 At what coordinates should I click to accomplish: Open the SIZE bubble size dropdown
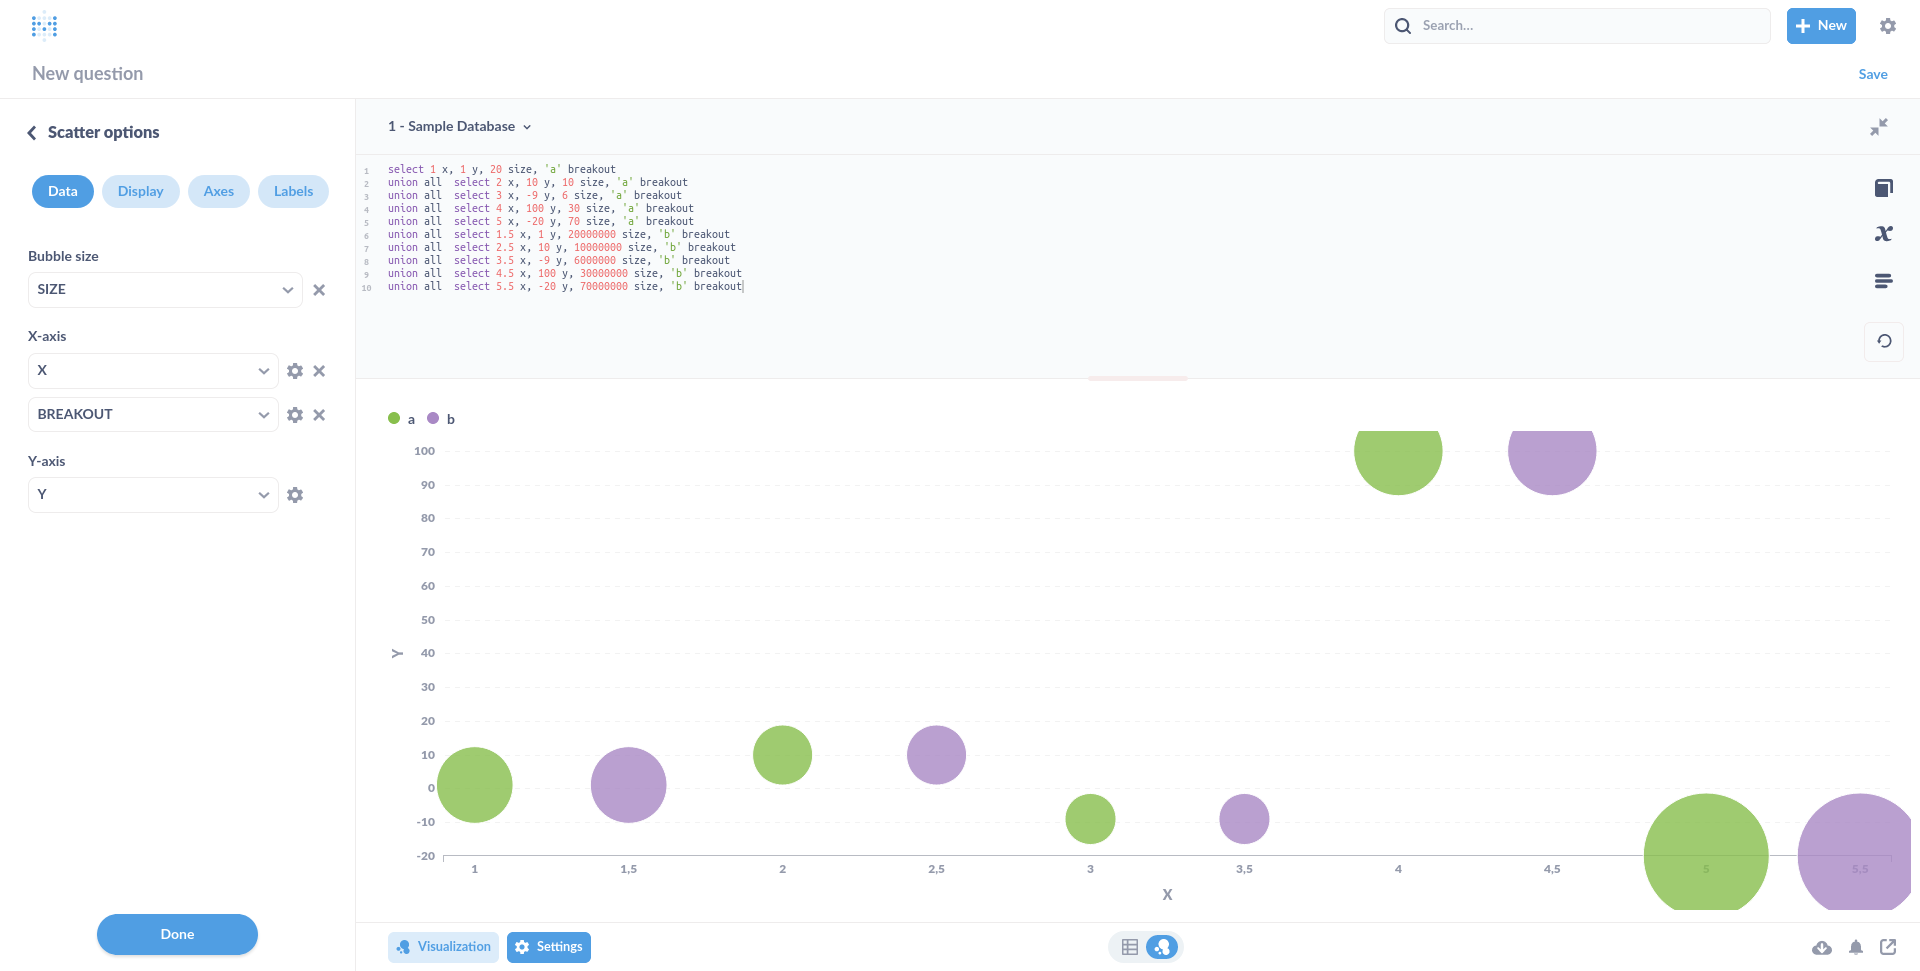tap(164, 289)
